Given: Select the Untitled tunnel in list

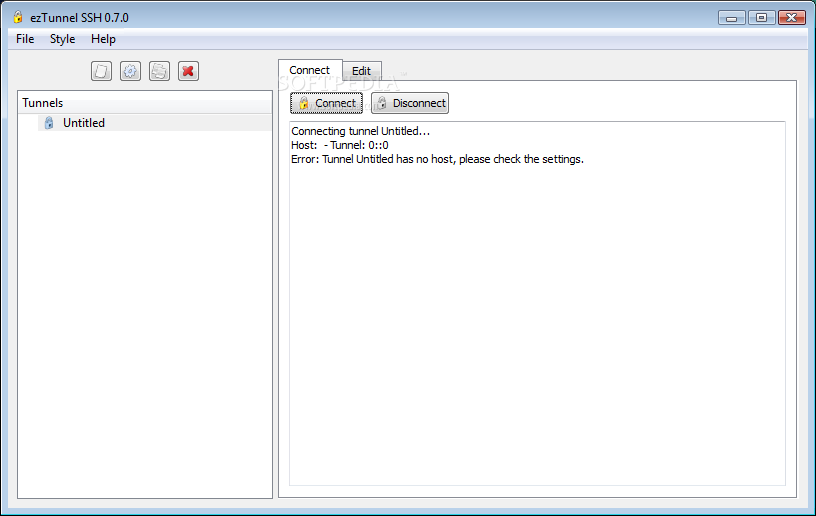Looking at the screenshot, I should (x=155, y=123).
